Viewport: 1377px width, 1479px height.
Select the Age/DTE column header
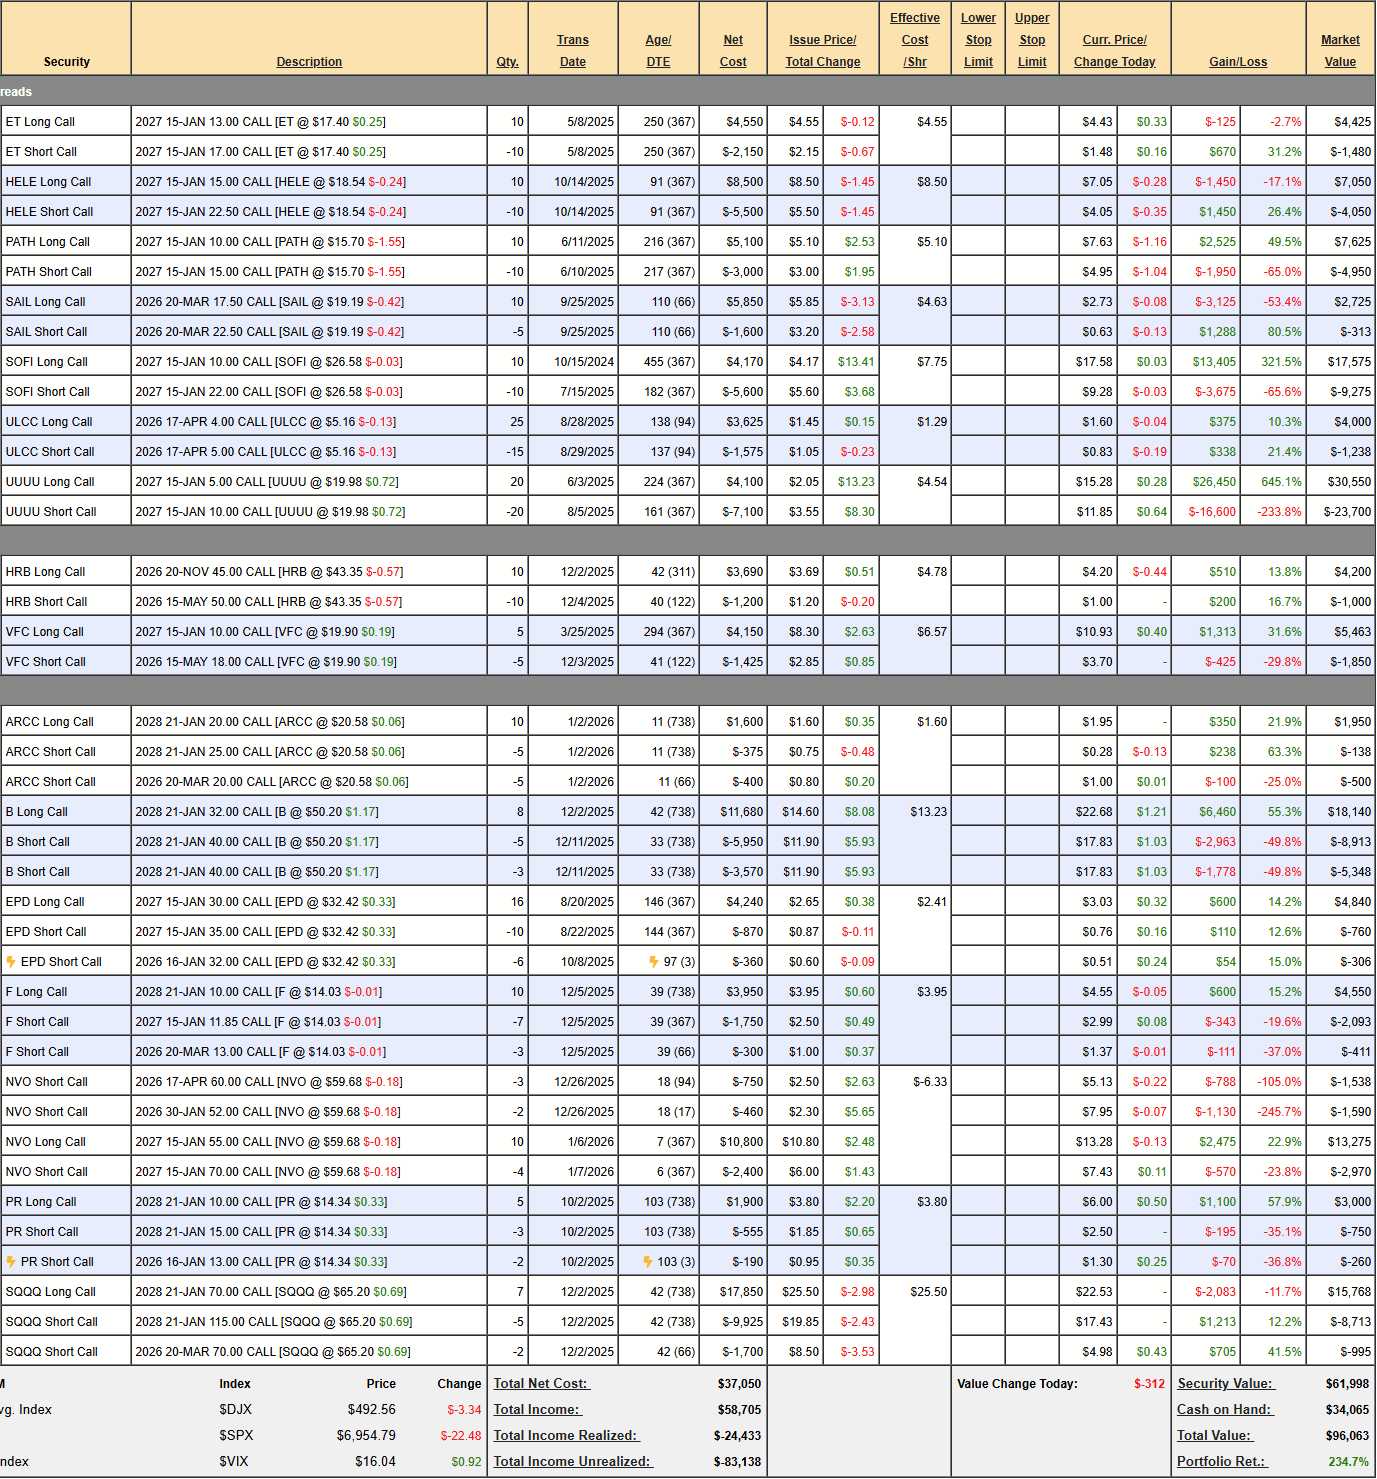pos(658,51)
